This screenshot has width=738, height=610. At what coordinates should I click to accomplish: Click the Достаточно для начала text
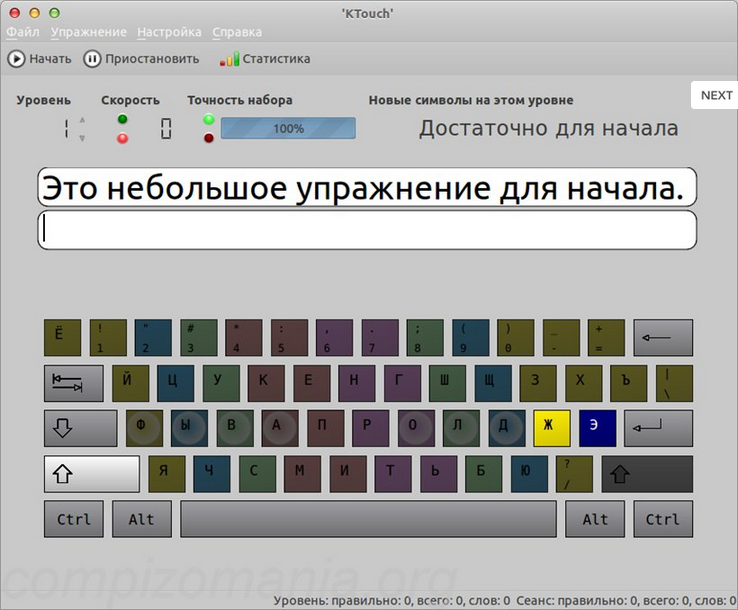[x=549, y=128]
